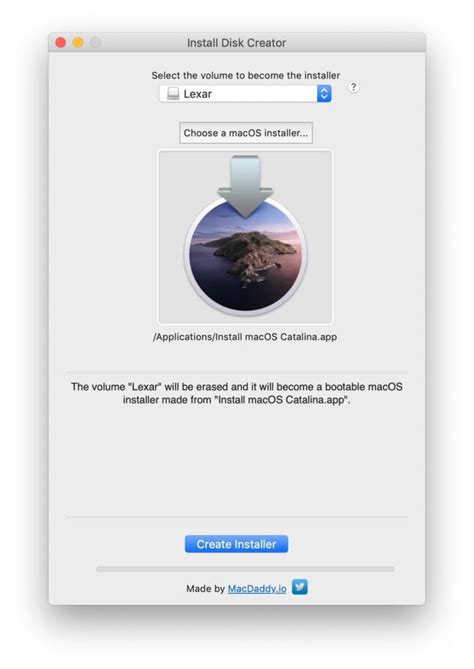Close the Install Disk Creator window

click(x=61, y=43)
